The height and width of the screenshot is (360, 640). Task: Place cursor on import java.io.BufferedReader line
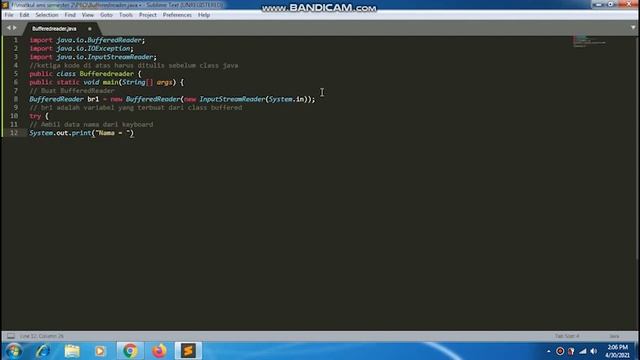coord(87,40)
